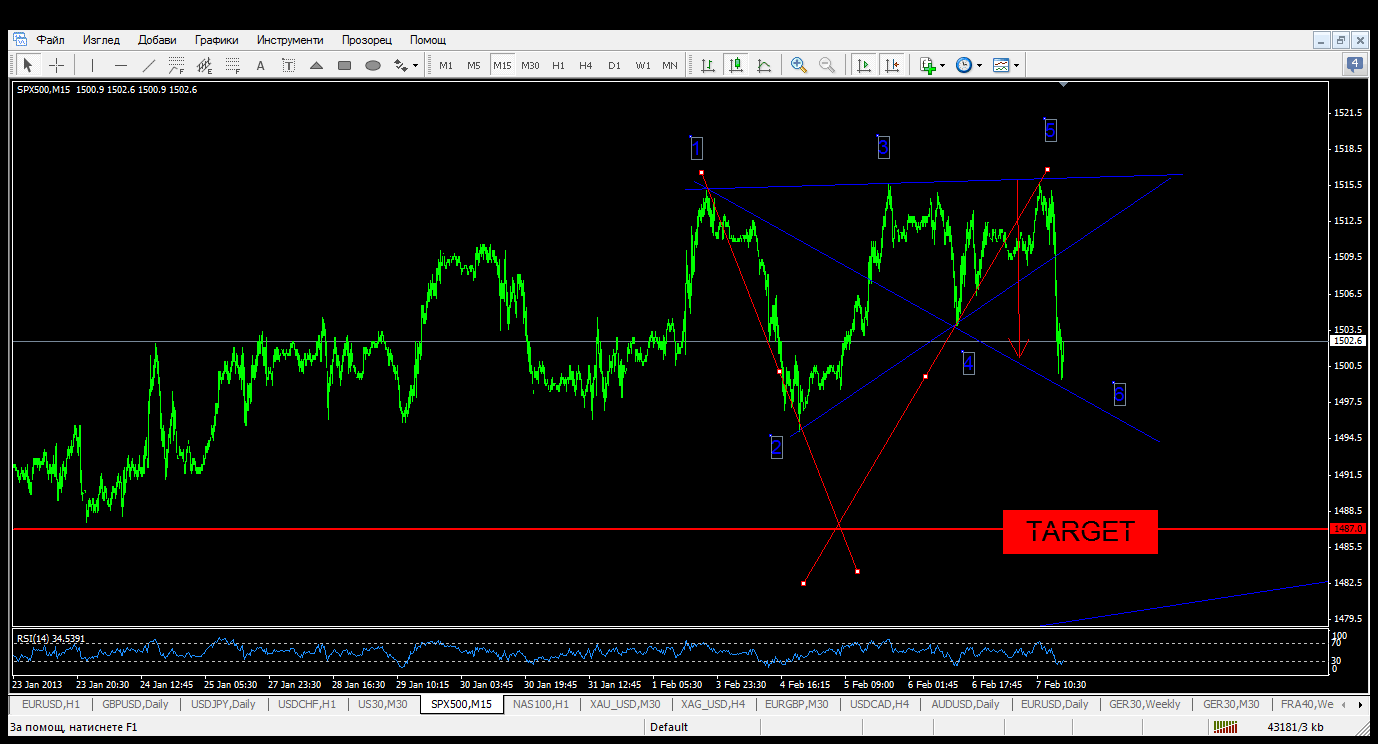Set timeframe to M1
1378x744 pixels.
click(x=446, y=65)
